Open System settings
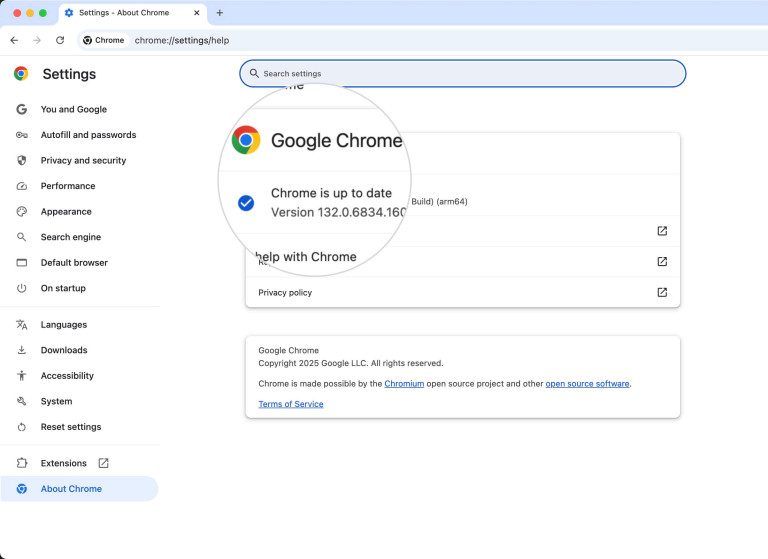The height and width of the screenshot is (559, 768). tap(56, 401)
